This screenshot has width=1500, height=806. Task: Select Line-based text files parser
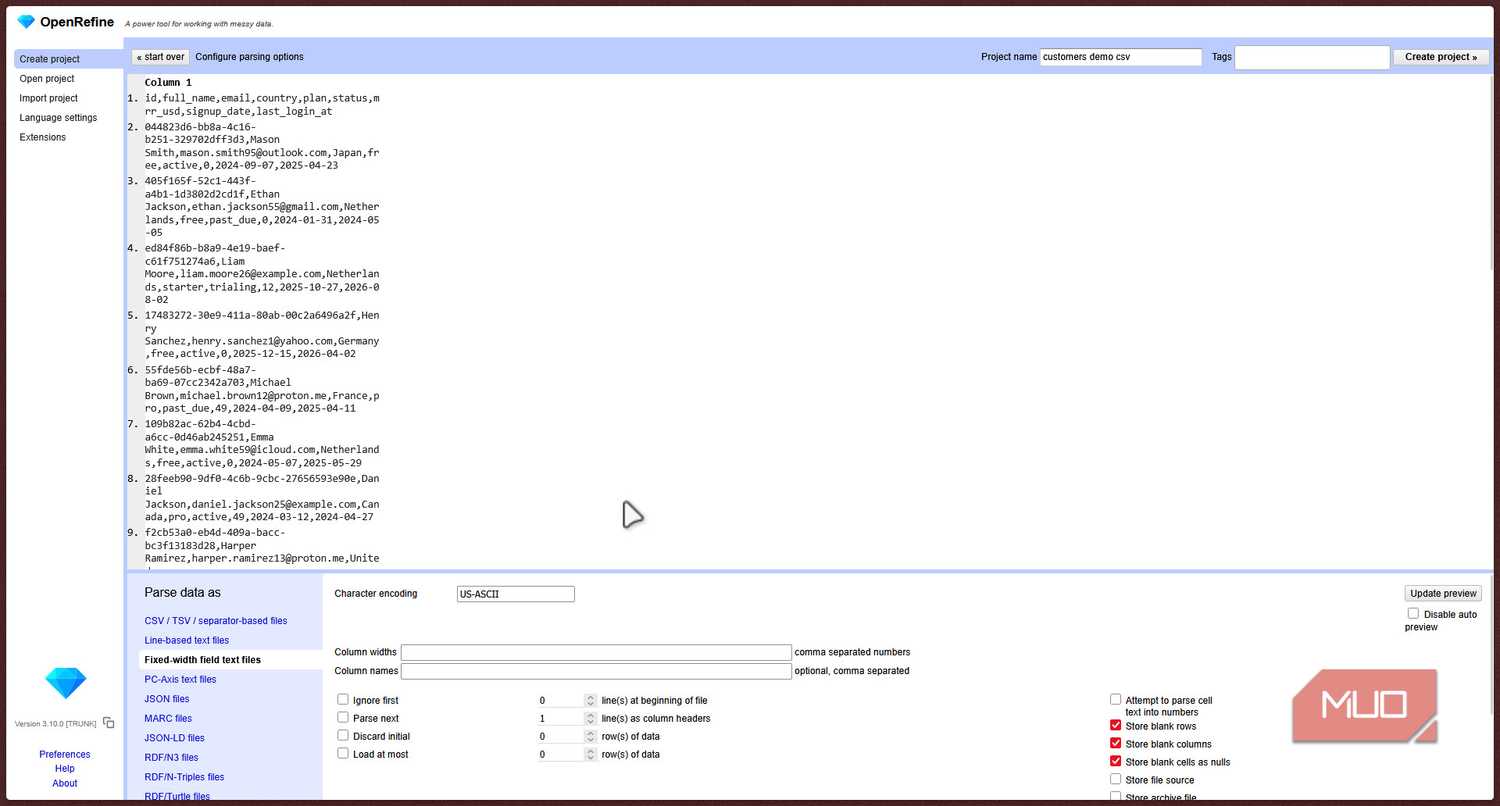186,640
